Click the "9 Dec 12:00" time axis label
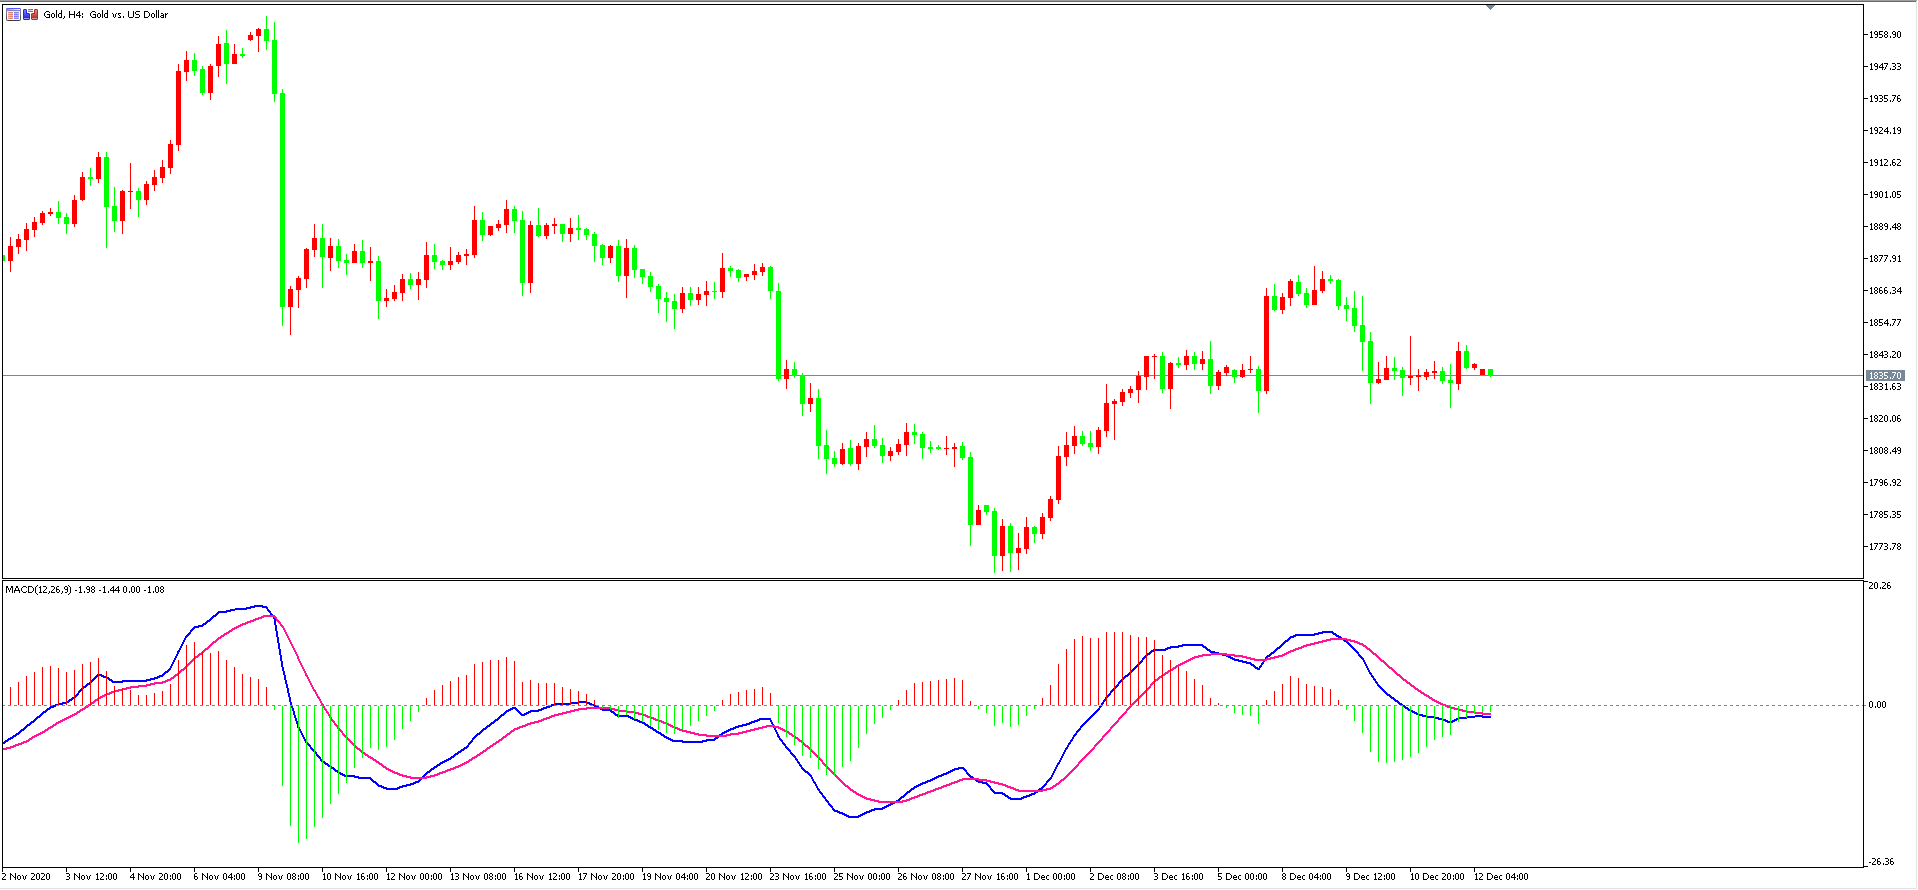Viewport: 1918px width, 890px height. 1371,877
